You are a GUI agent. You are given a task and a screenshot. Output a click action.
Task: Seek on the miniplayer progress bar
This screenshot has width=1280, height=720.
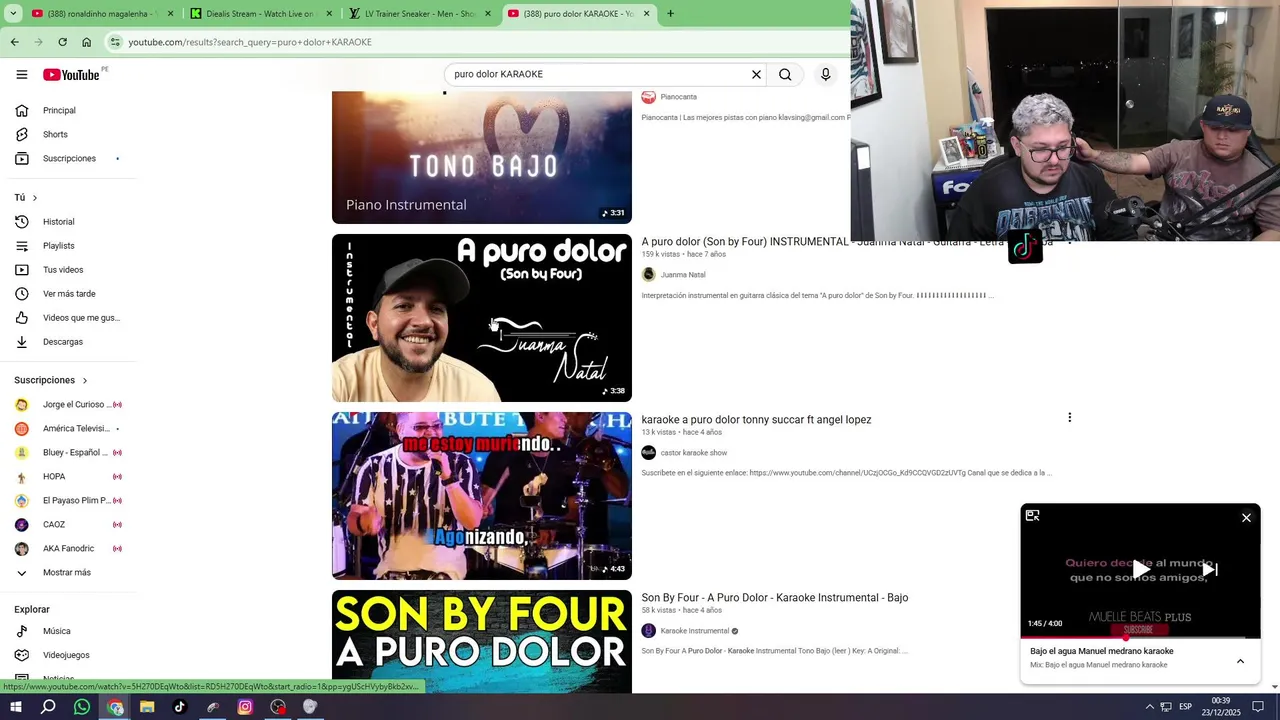pyautogui.click(x=1140, y=637)
